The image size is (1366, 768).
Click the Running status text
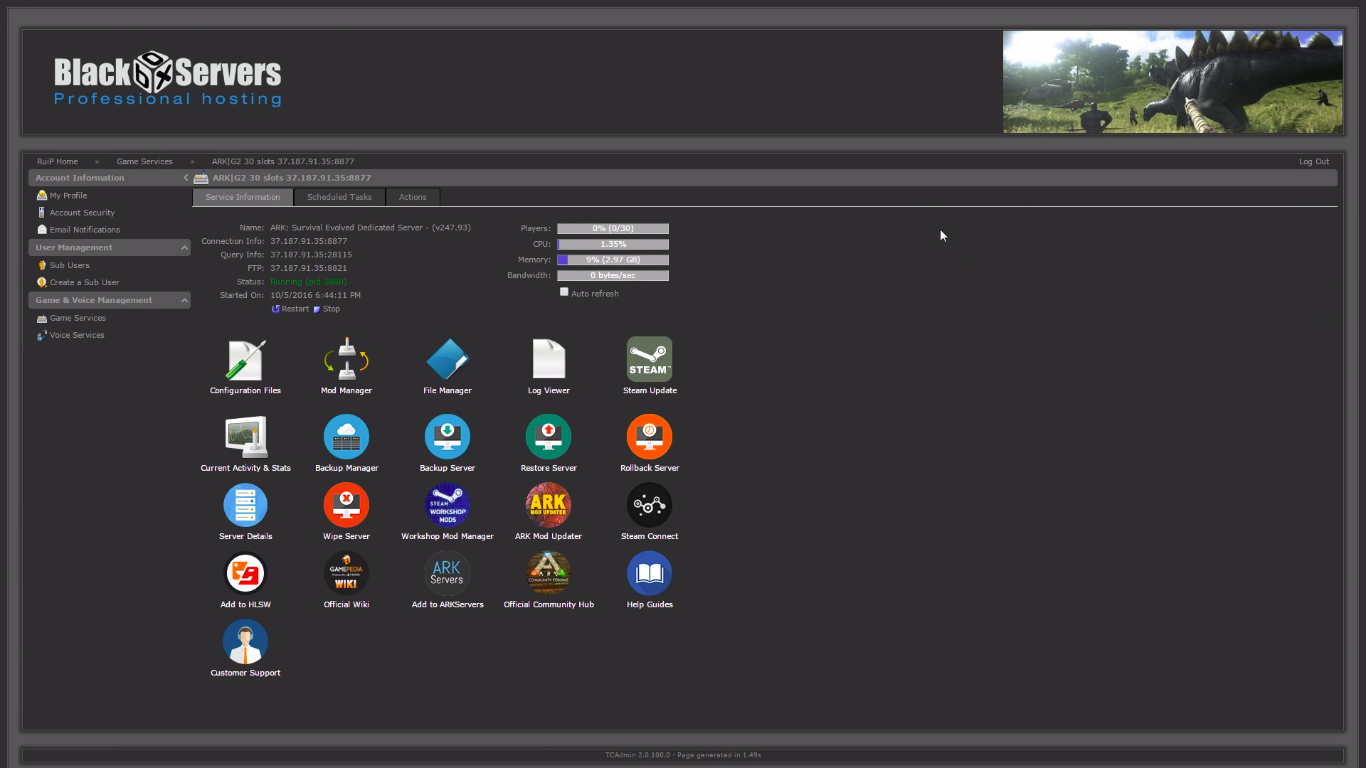click(x=309, y=282)
